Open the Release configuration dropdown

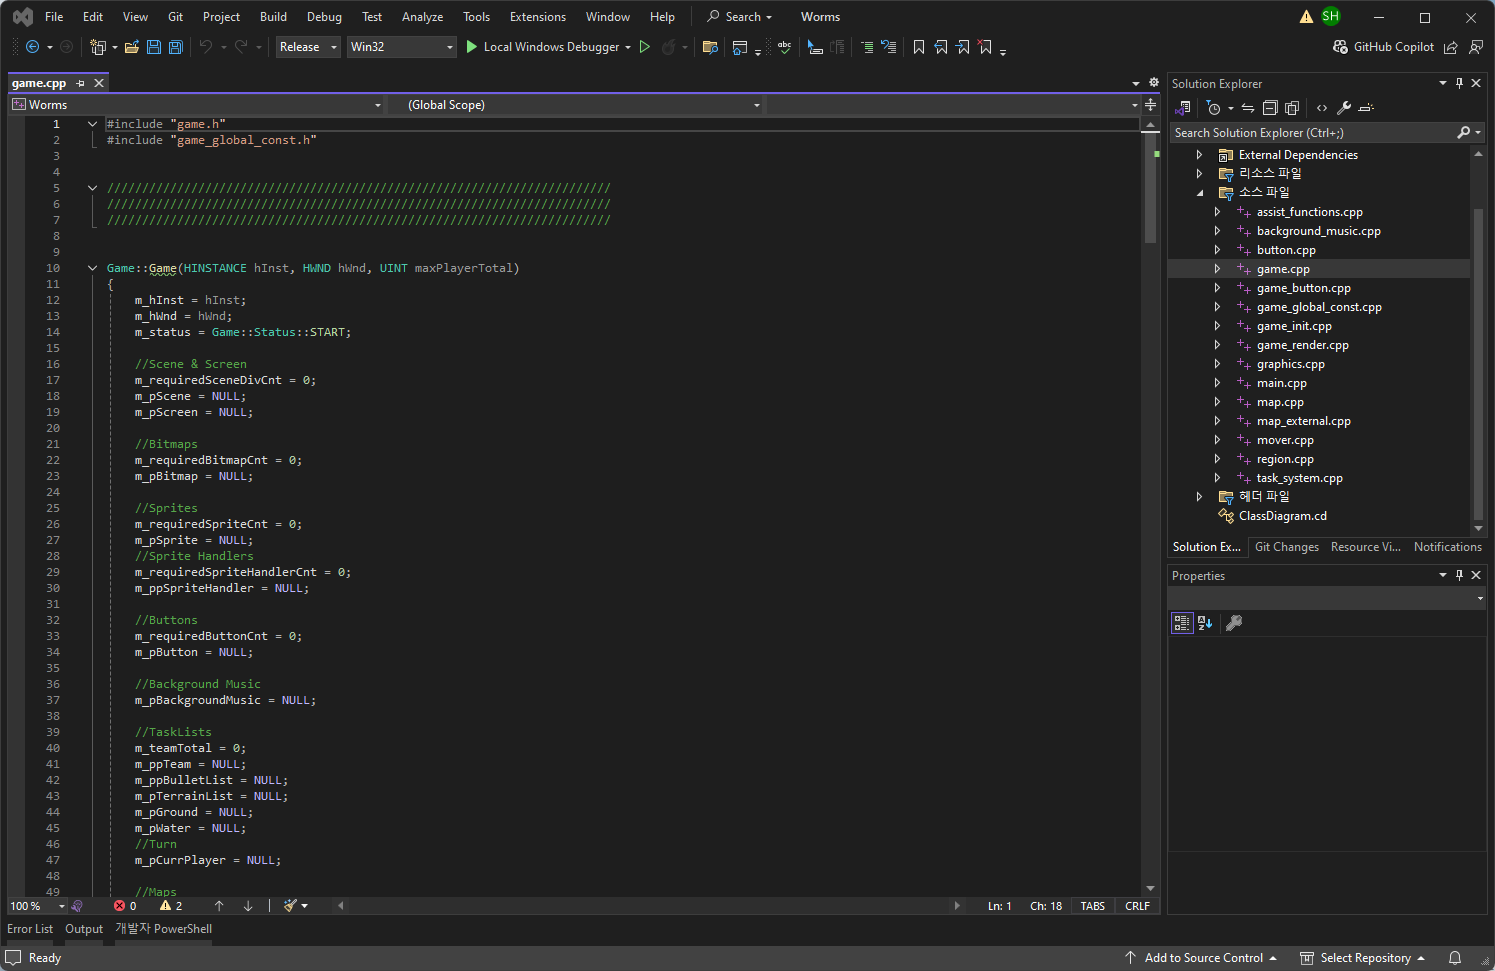[308, 47]
